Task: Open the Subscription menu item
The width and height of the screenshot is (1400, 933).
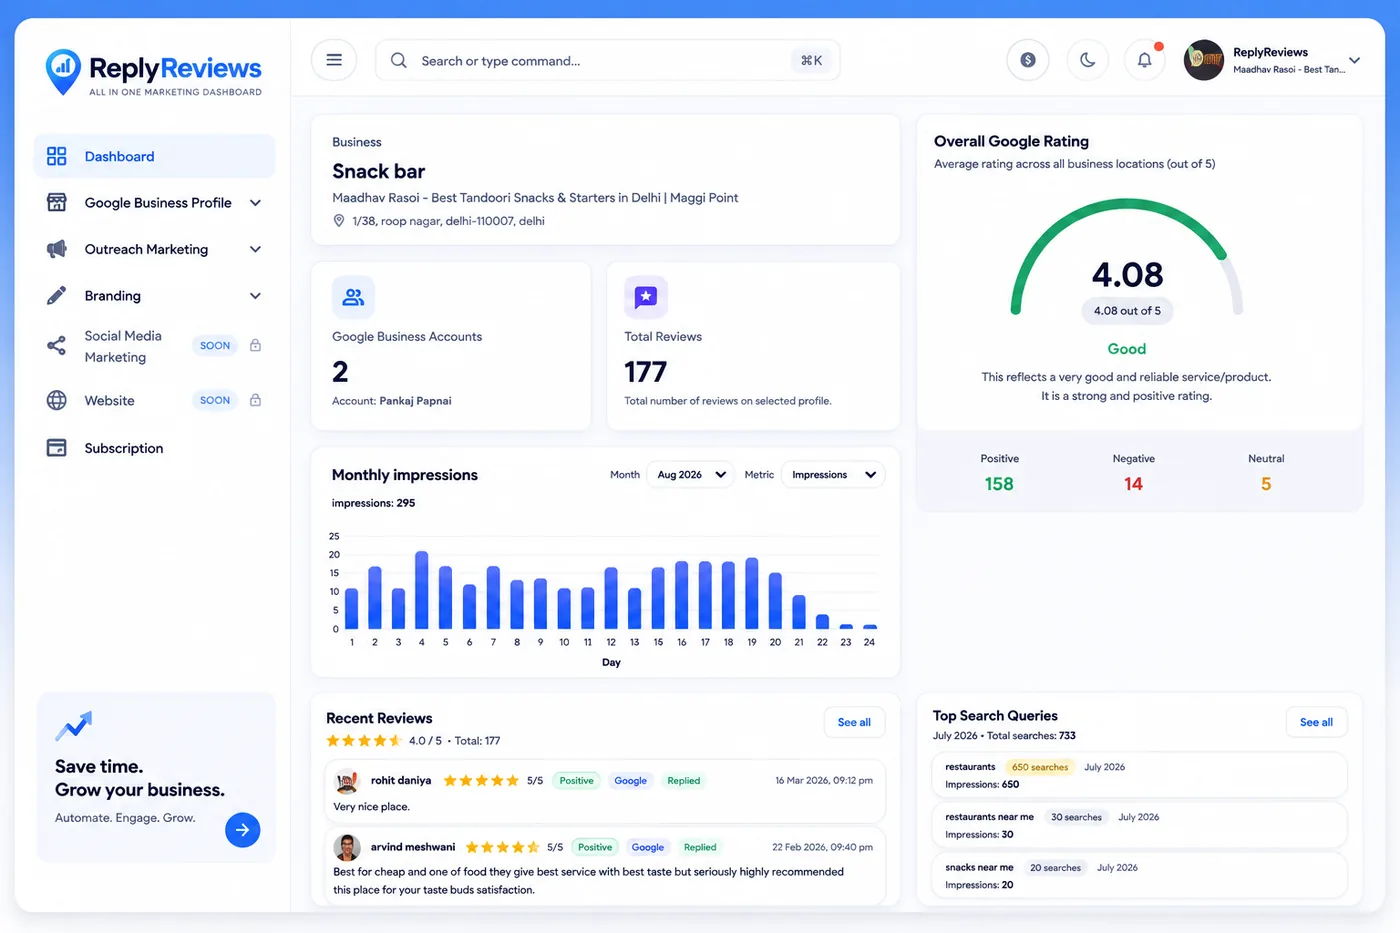Action: pyautogui.click(x=155, y=448)
